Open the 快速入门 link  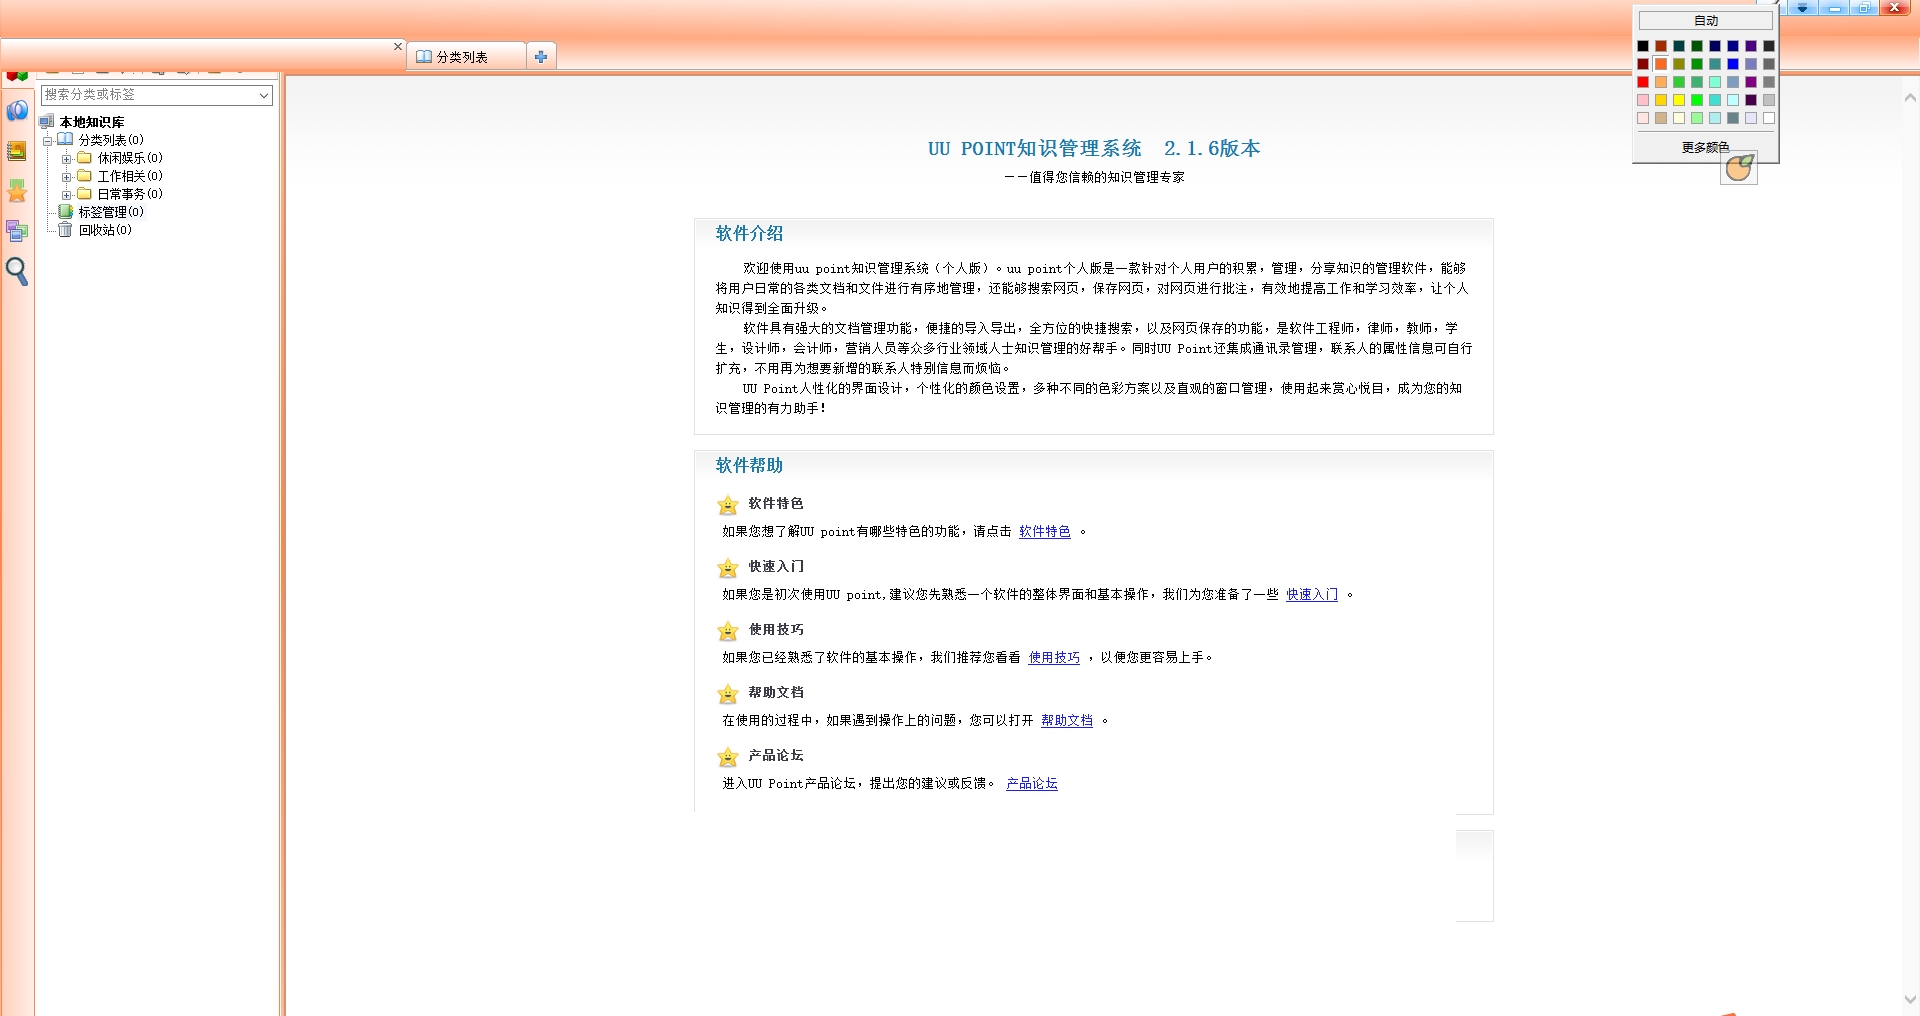pyautogui.click(x=1312, y=595)
